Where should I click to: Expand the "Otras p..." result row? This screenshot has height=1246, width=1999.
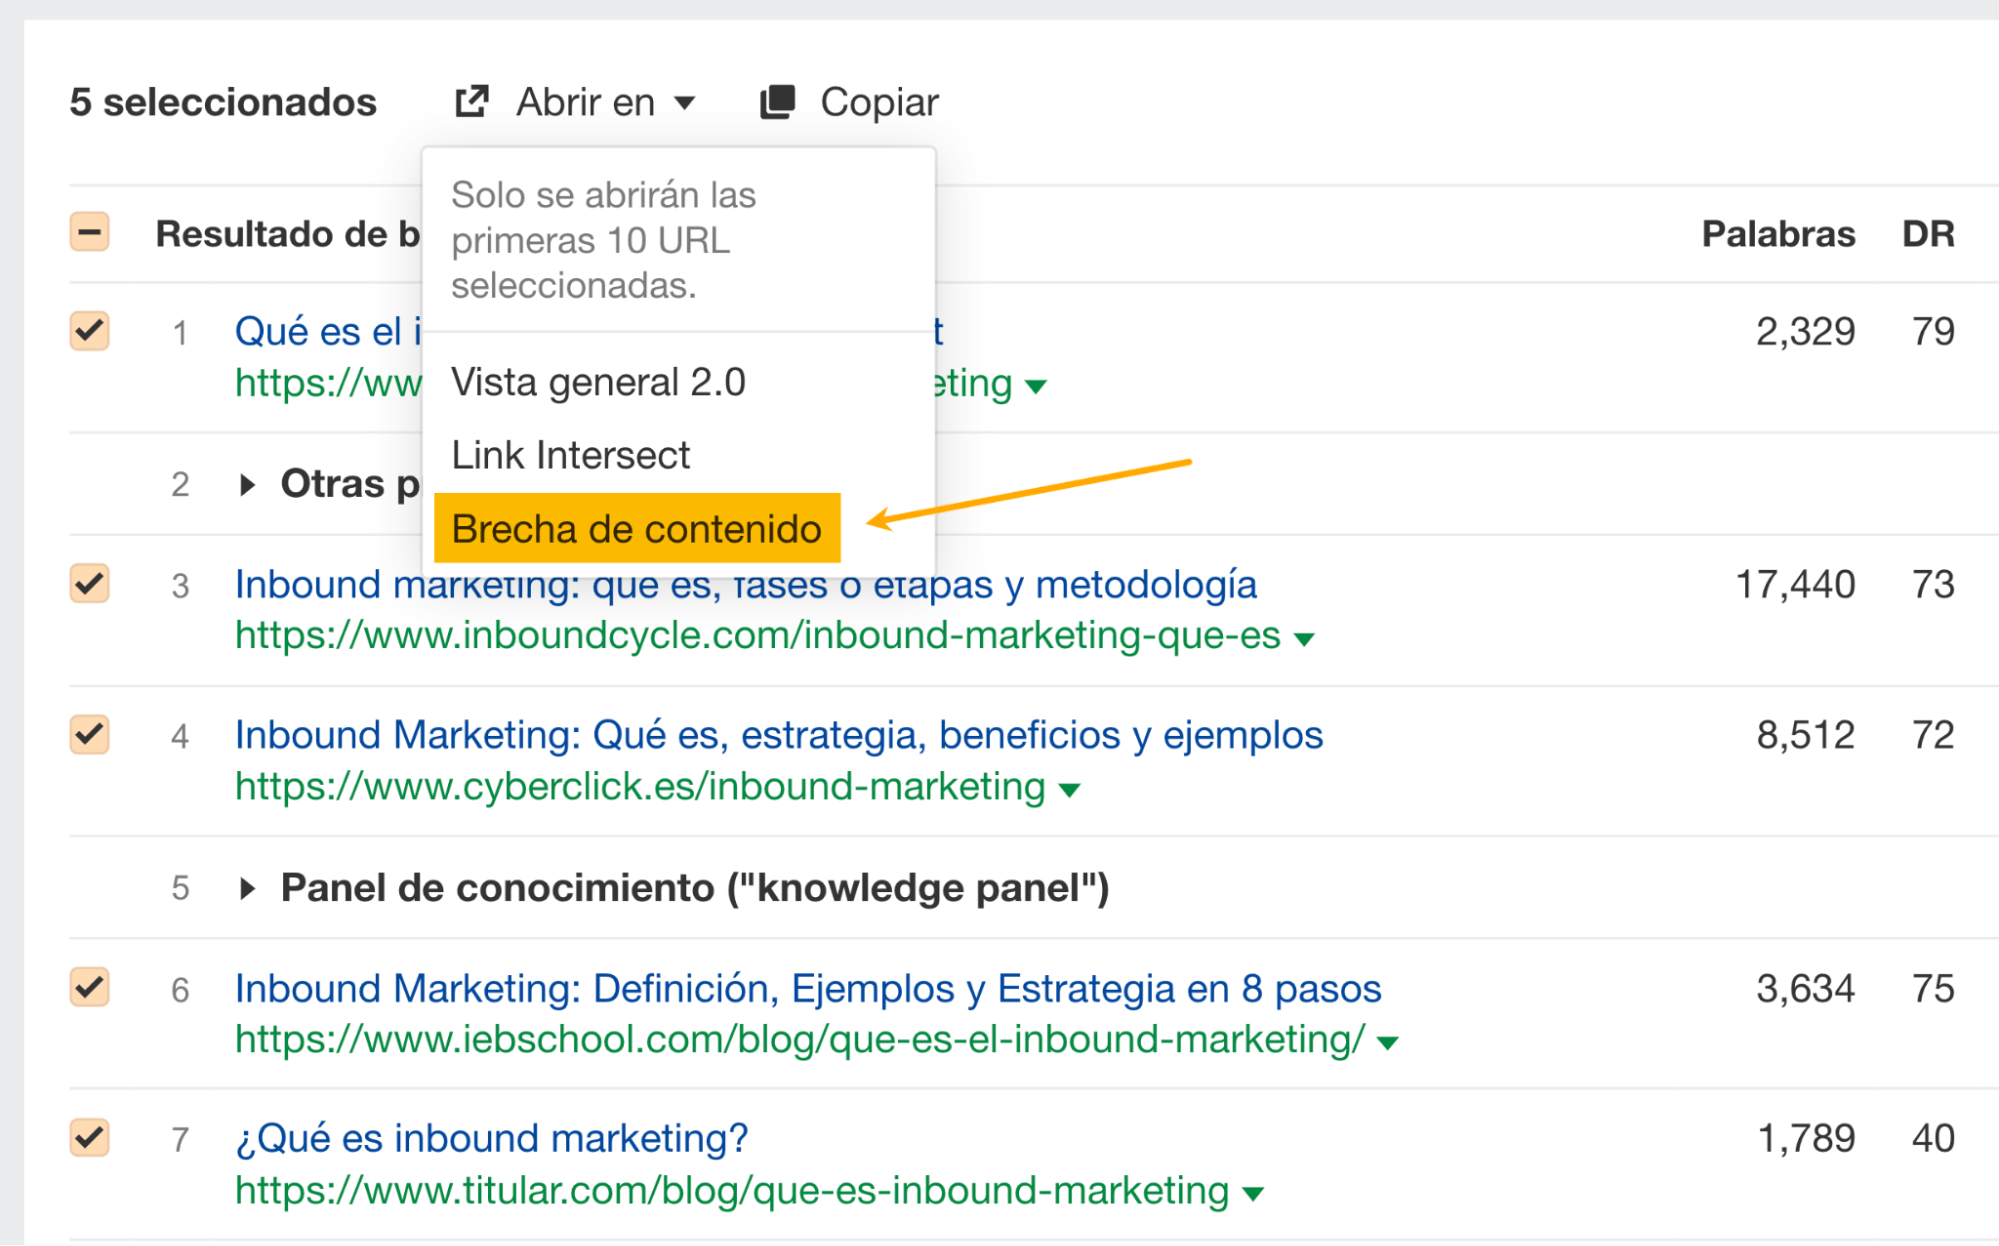[245, 484]
